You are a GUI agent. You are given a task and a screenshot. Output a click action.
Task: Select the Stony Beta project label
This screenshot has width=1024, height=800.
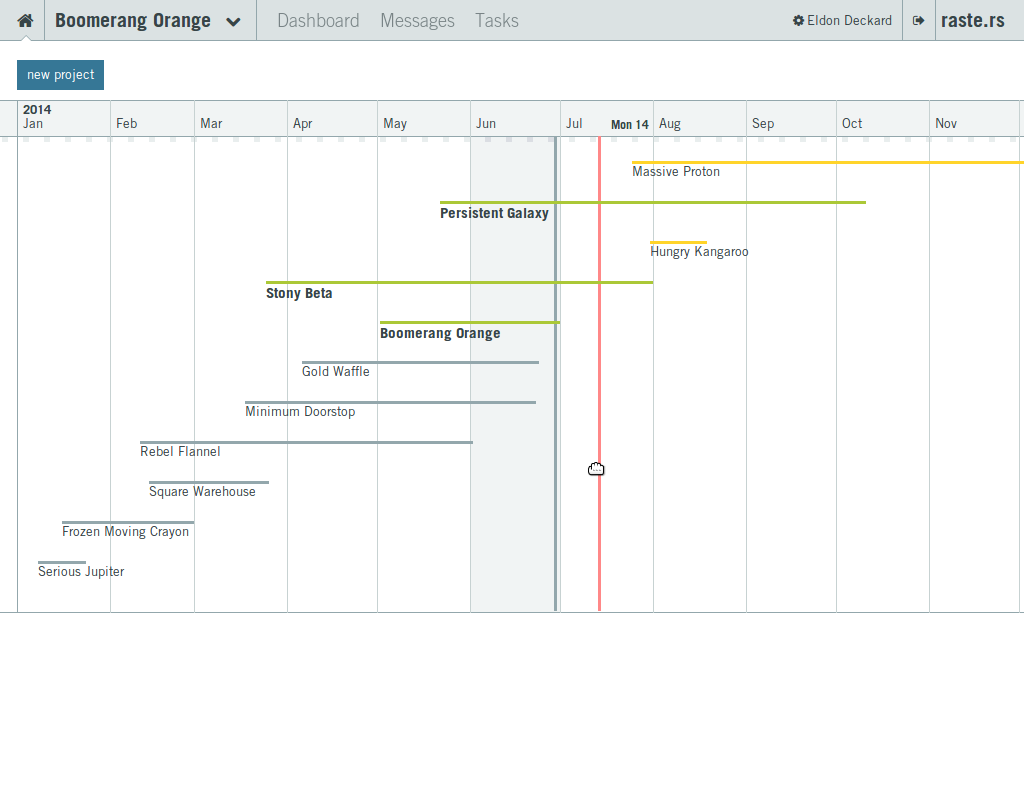click(x=299, y=293)
